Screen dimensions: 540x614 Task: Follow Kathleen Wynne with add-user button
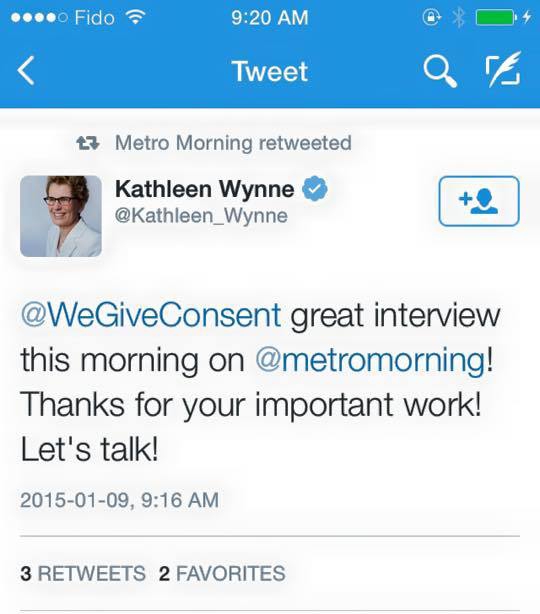click(479, 201)
